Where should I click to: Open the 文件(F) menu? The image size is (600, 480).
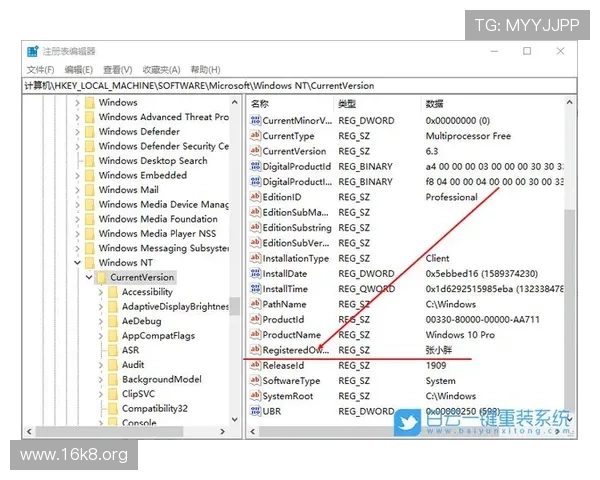click(x=40, y=69)
